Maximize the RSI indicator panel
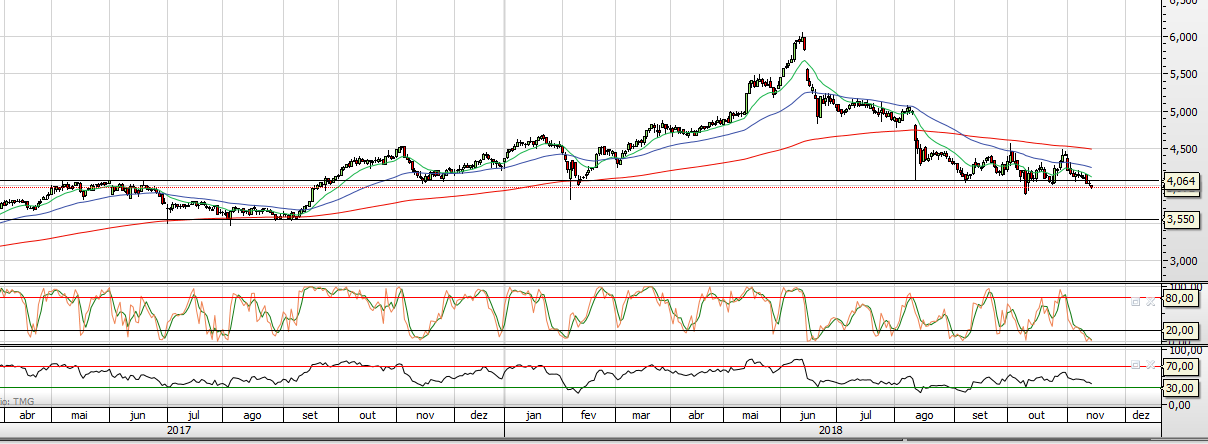The height and width of the screenshot is (444, 1208). point(1136,364)
